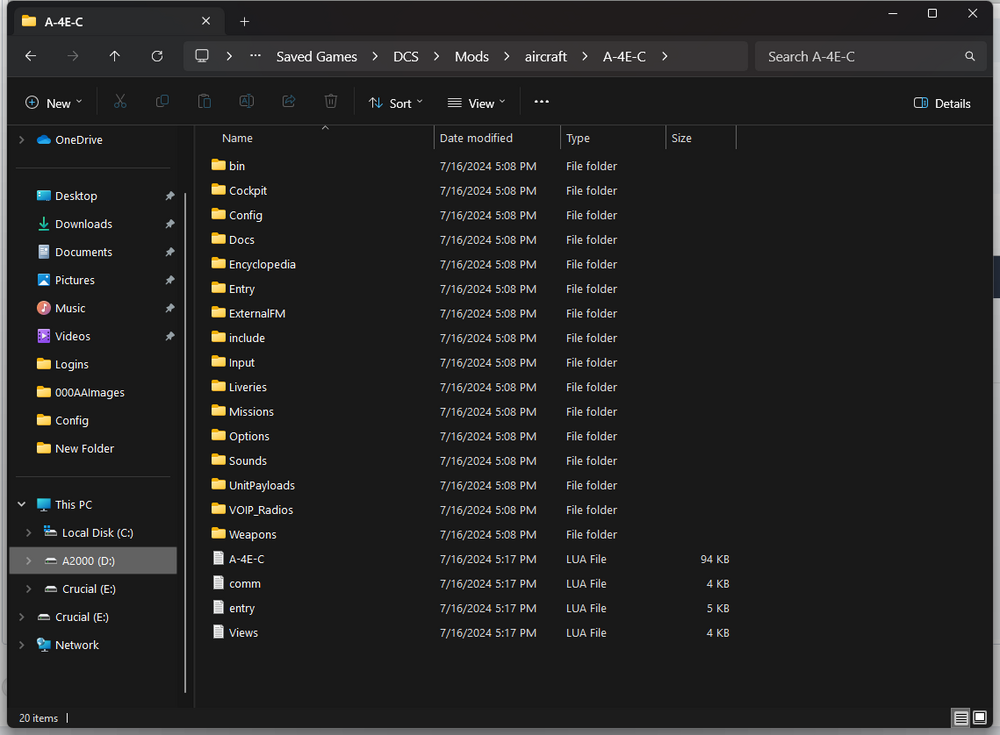Screen dimensions: 1000x735
Task: Navigate back with the left arrow
Action: (x=30, y=57)
